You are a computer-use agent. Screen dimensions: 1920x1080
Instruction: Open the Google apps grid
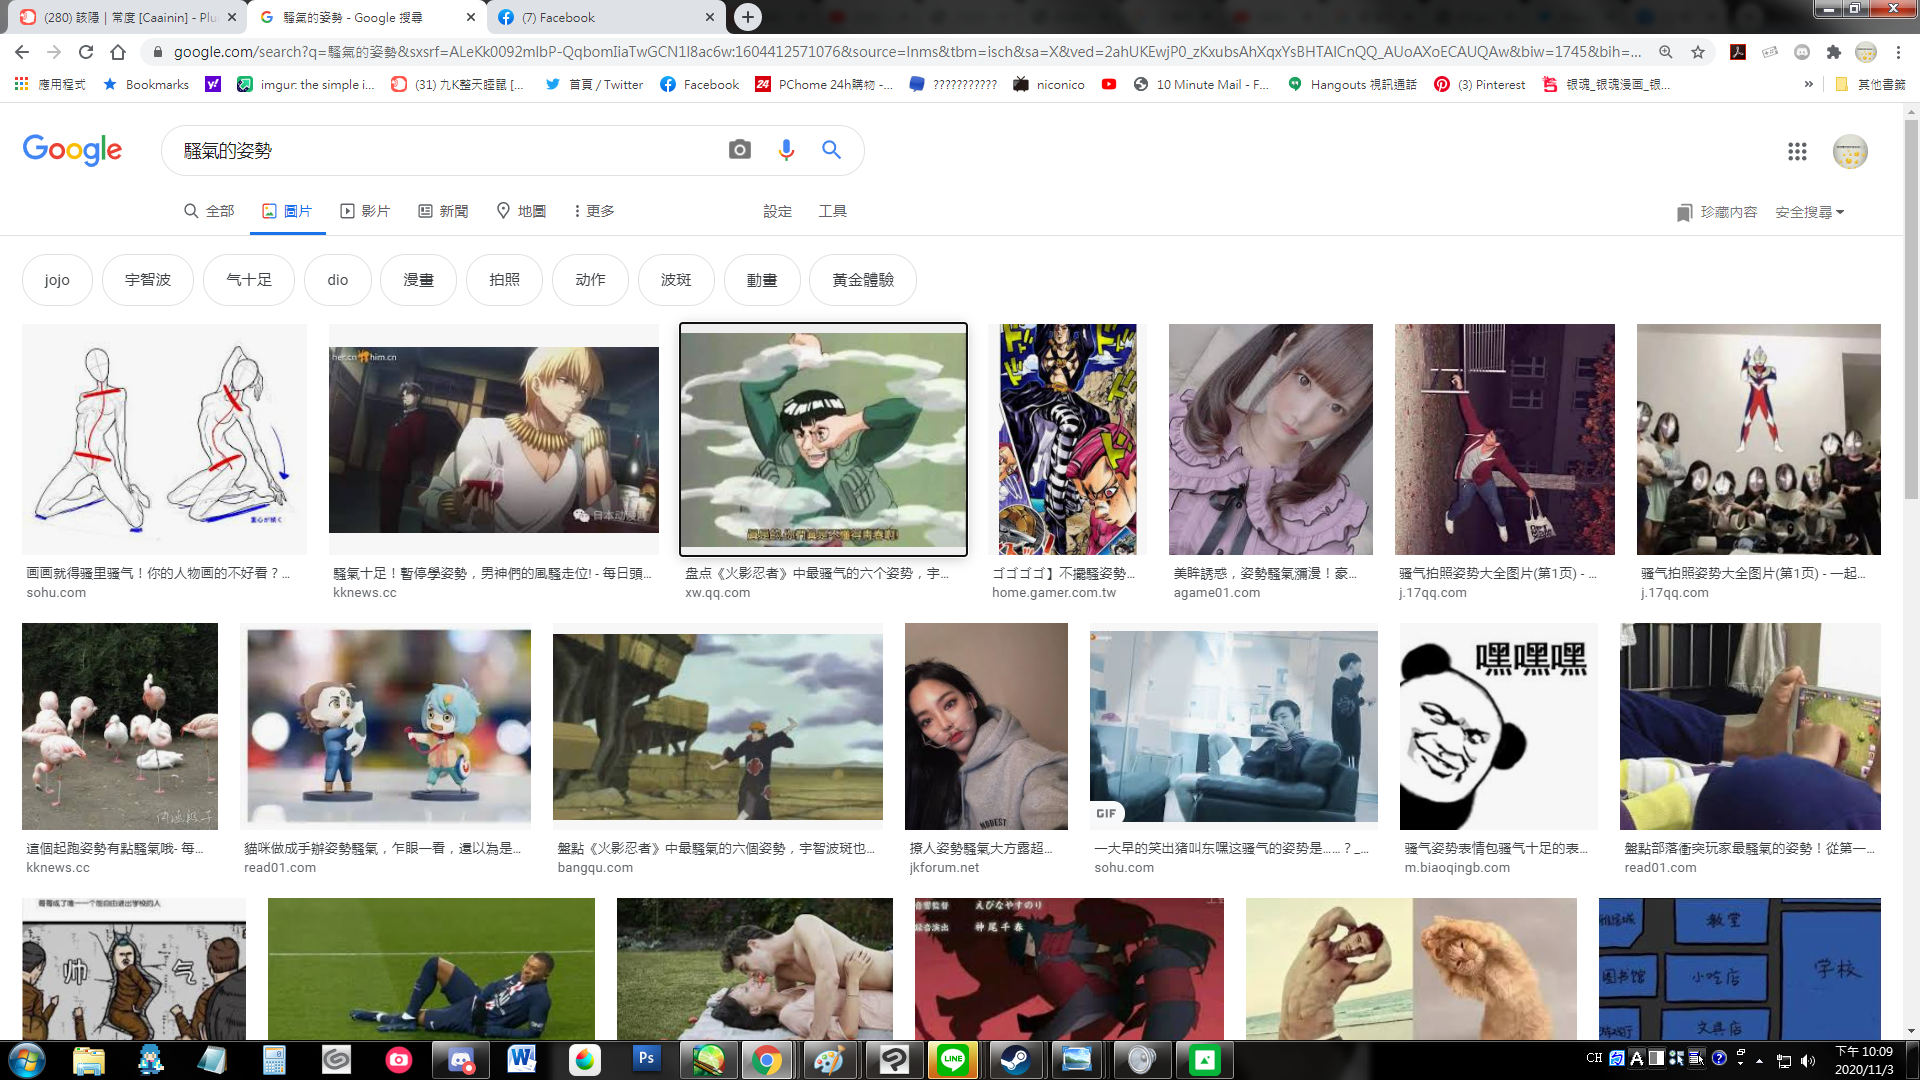[1797, 151]
